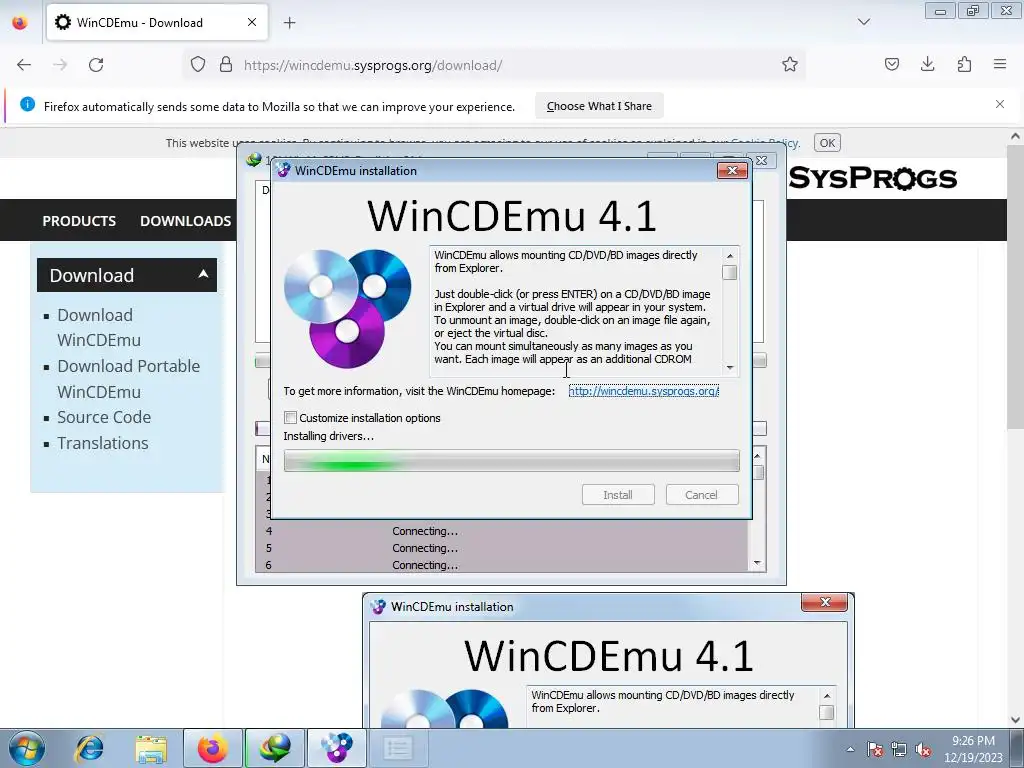Open Download WinCDEmu sidebar link
This screenshot has width=1024, height=768.
pyautogui.click(x=99, y=327)
